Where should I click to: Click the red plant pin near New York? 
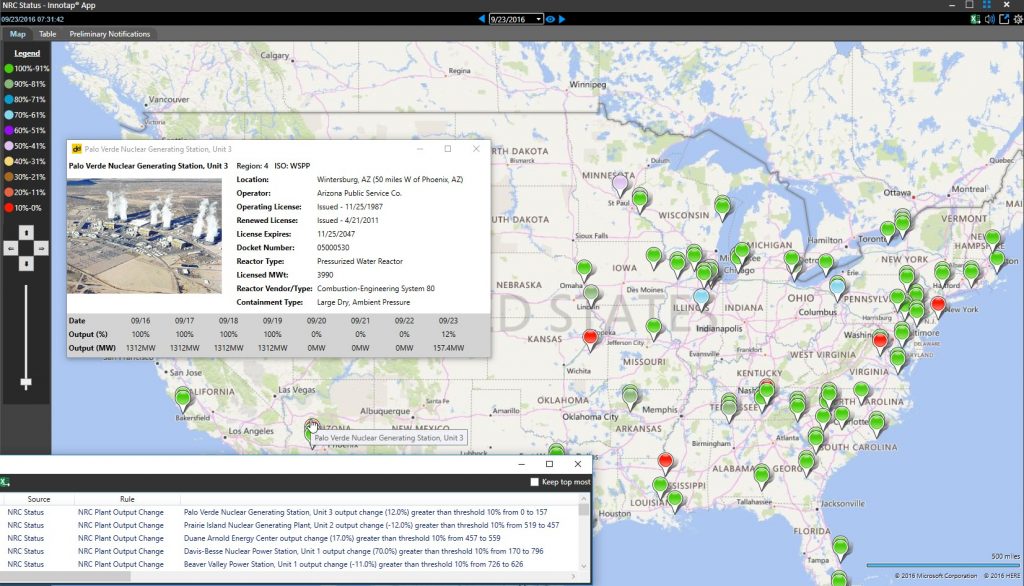(938, 305)
